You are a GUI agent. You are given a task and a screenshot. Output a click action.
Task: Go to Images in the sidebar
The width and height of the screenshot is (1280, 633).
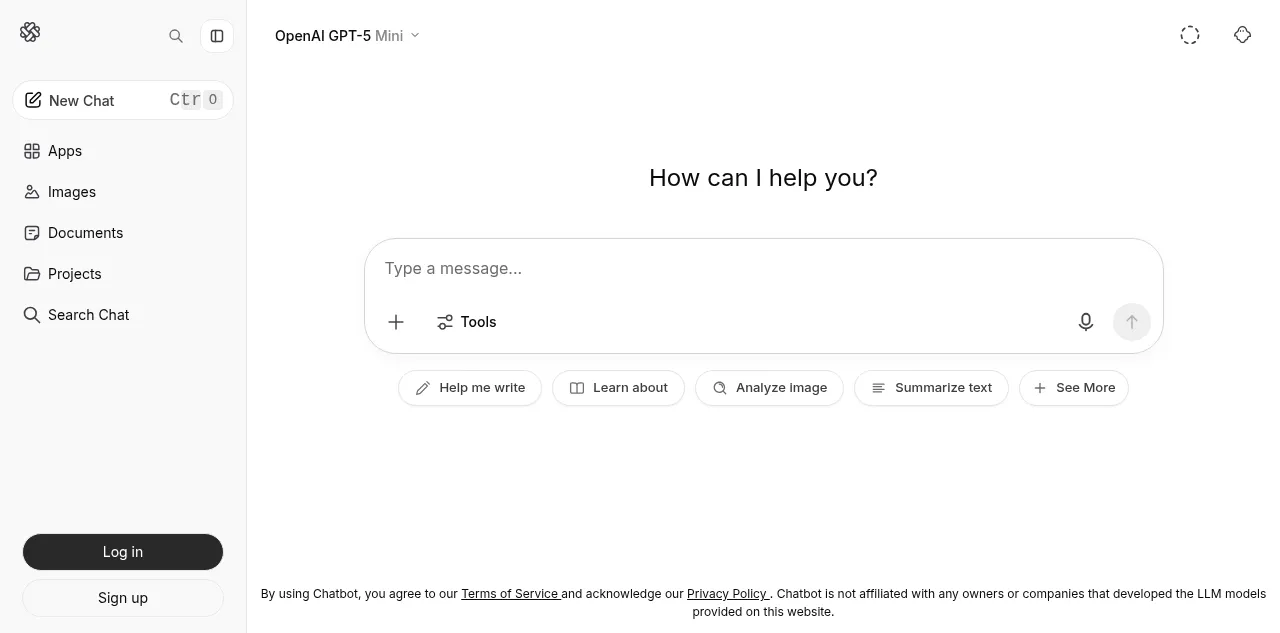[123, 192]
